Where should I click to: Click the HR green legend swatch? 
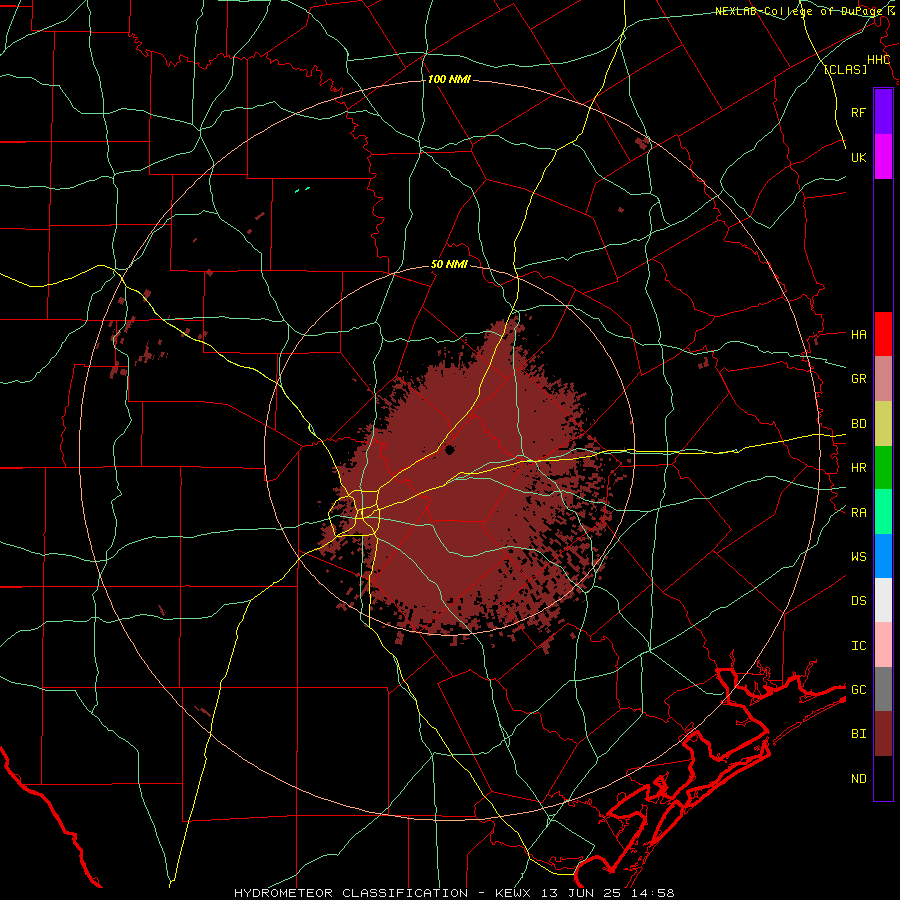(883, 468)
